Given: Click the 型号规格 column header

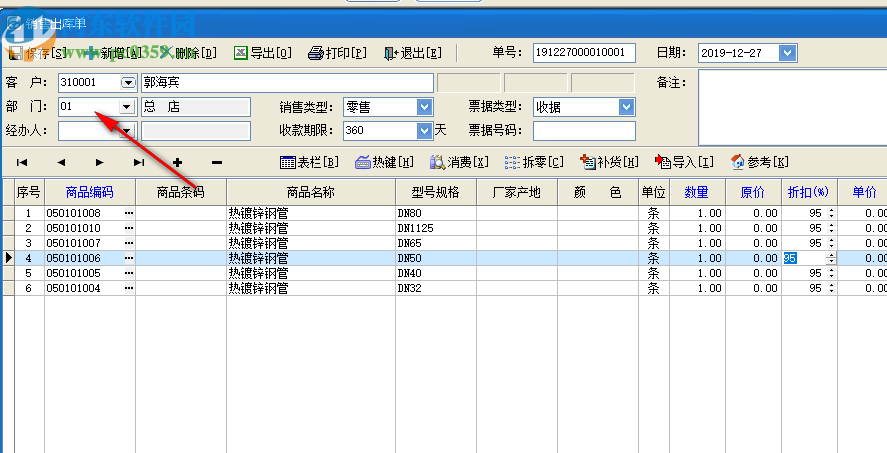Looking at the screenshot, I should [436, 192].
